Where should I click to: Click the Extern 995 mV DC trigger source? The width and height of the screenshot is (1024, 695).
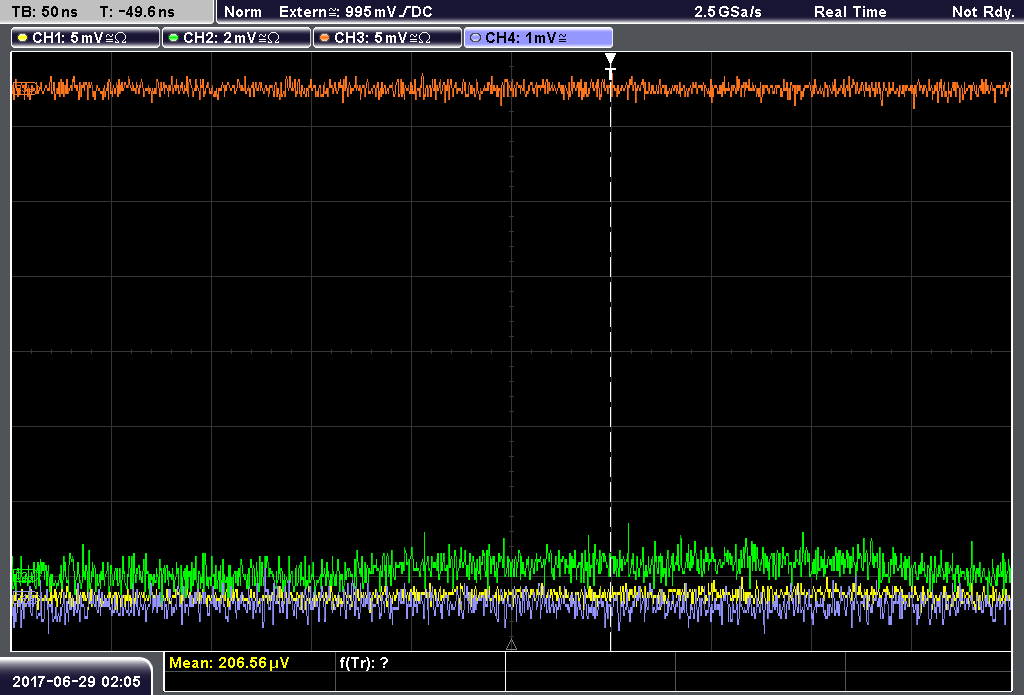[356, 12]
